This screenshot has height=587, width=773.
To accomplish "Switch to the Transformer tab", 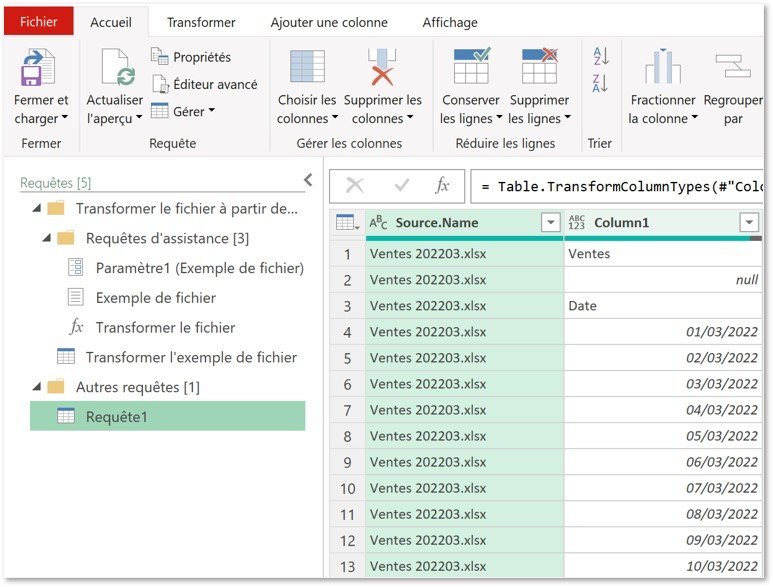I will pos(201,22).
